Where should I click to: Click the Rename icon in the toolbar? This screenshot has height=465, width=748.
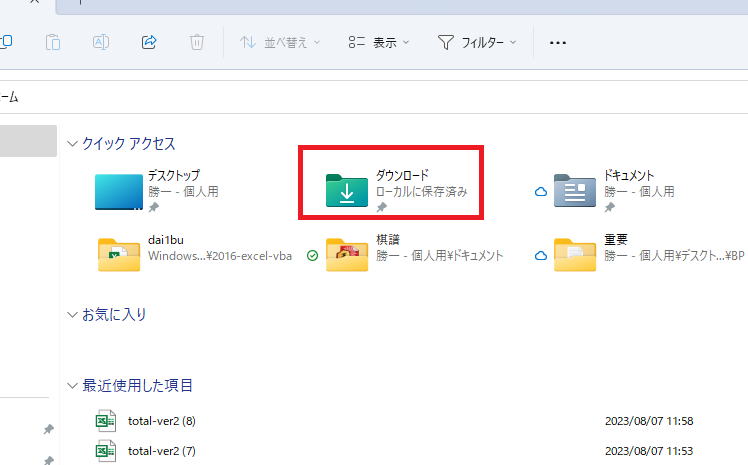coord(101,42)
